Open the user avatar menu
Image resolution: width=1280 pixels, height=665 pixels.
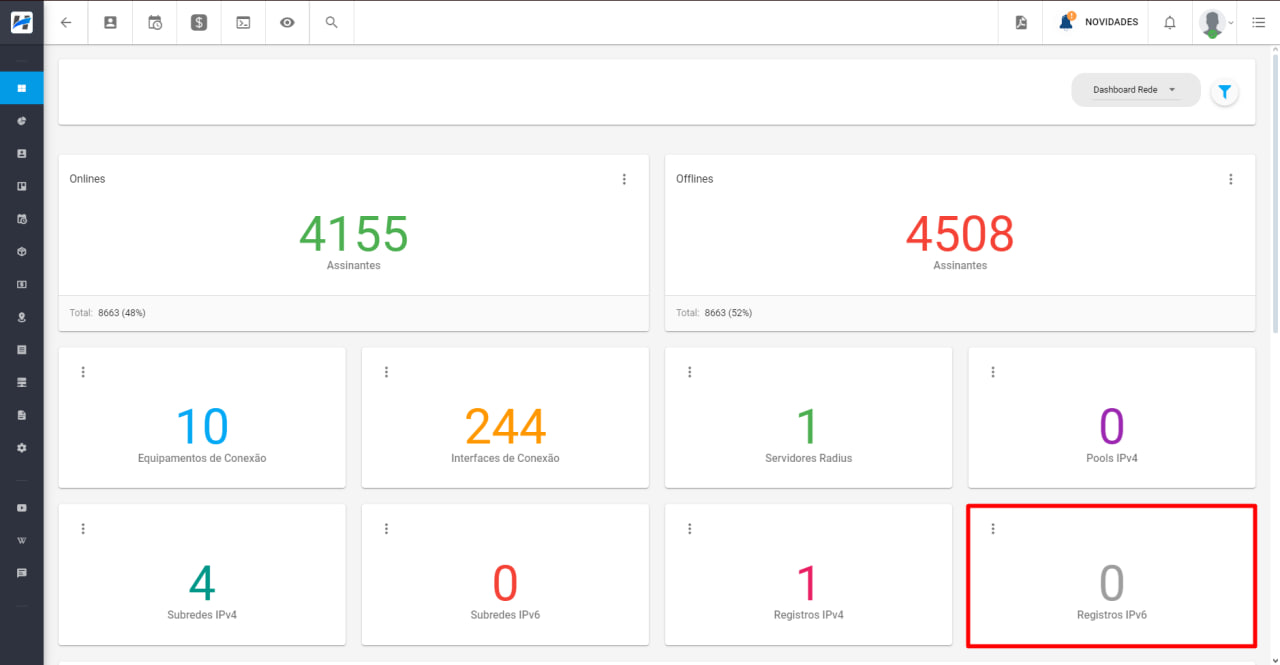pyautogui.click(x=1216, y=23)
